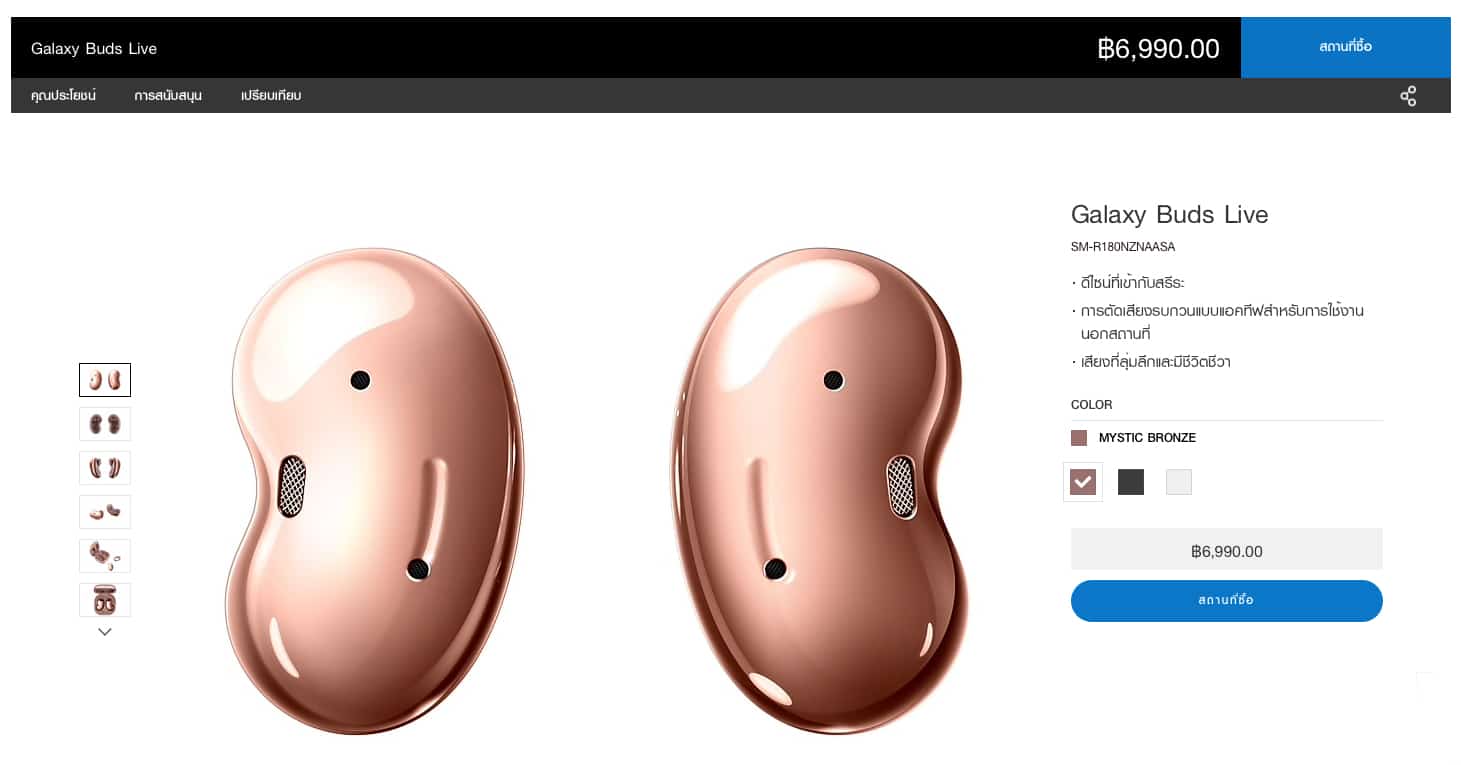Choose the white color swatch
Image resolution: width=1461 pixels, height=765 pixels.
coord(1179,482)
